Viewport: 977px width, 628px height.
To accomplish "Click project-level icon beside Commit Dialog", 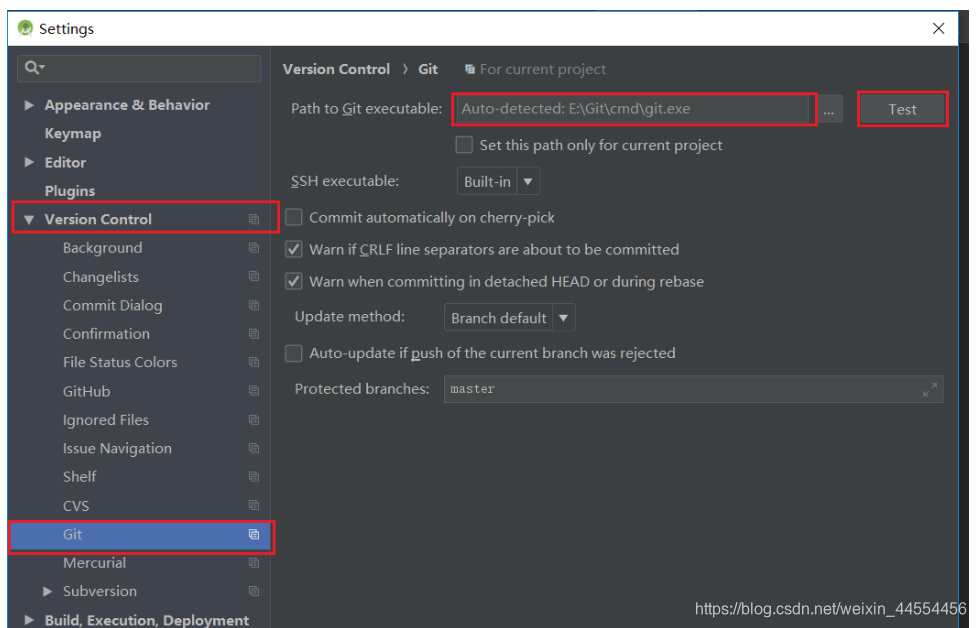I will pos(254,305).
